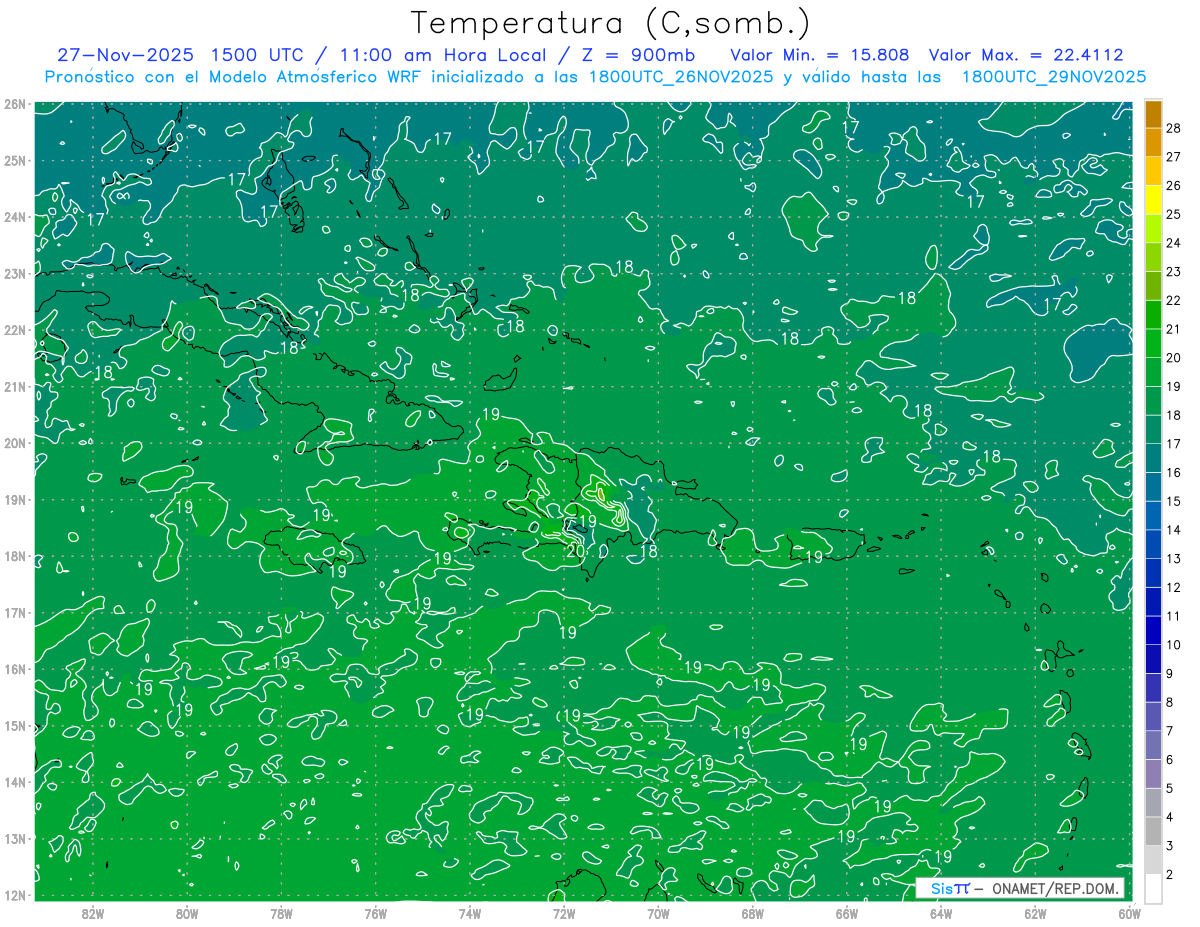This screenshot has height=927, width=1200.
Task: Click the contour label 20 over Hispaniola
Action: point(575,550)
